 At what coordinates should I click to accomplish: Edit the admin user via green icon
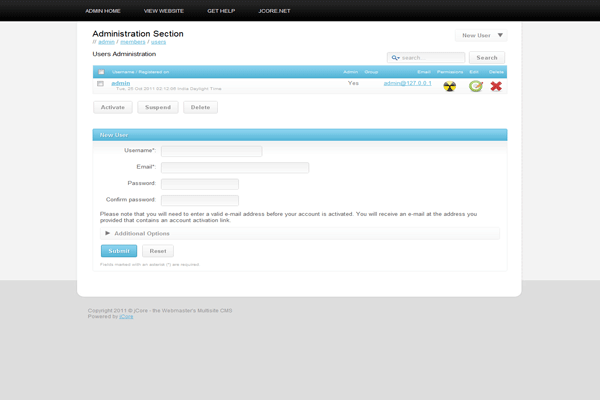(476, 86)
